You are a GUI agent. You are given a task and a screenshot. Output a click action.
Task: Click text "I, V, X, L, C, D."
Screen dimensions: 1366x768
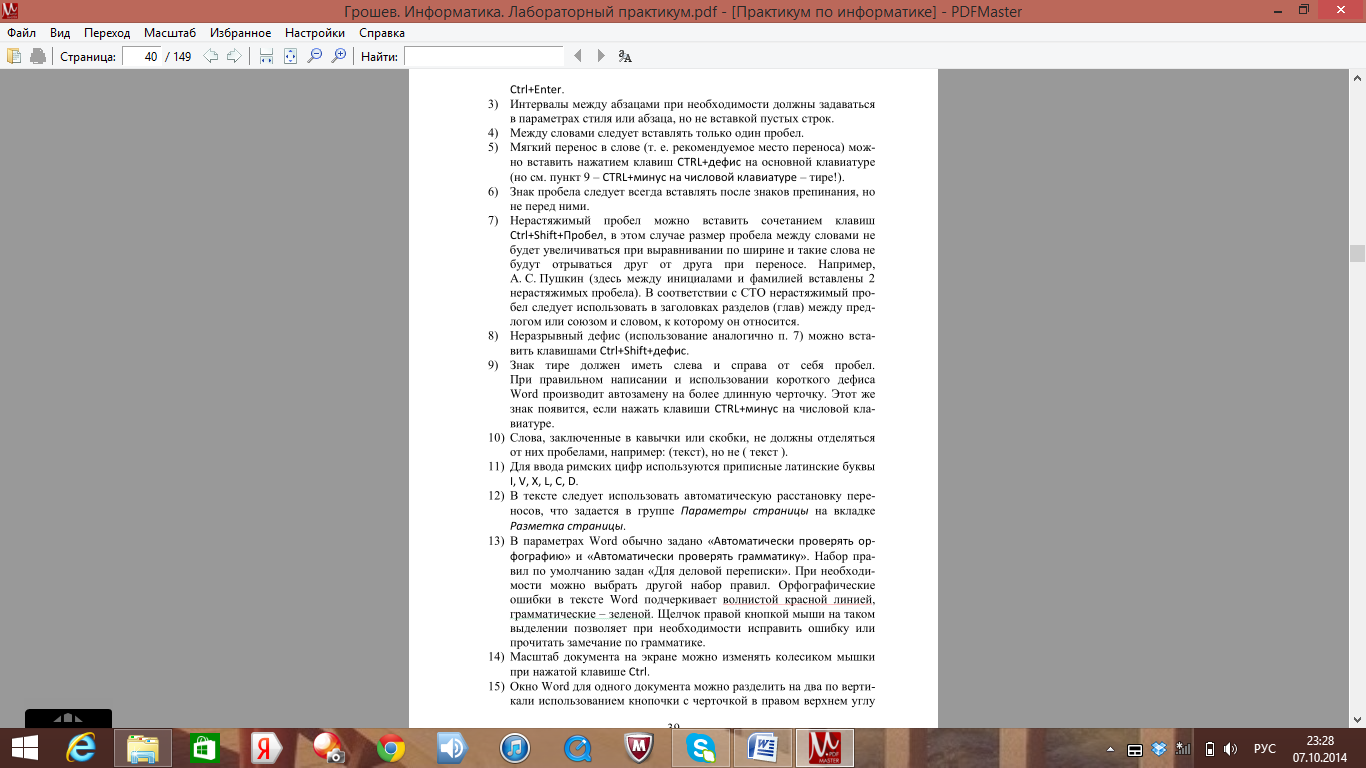point(544,481)
